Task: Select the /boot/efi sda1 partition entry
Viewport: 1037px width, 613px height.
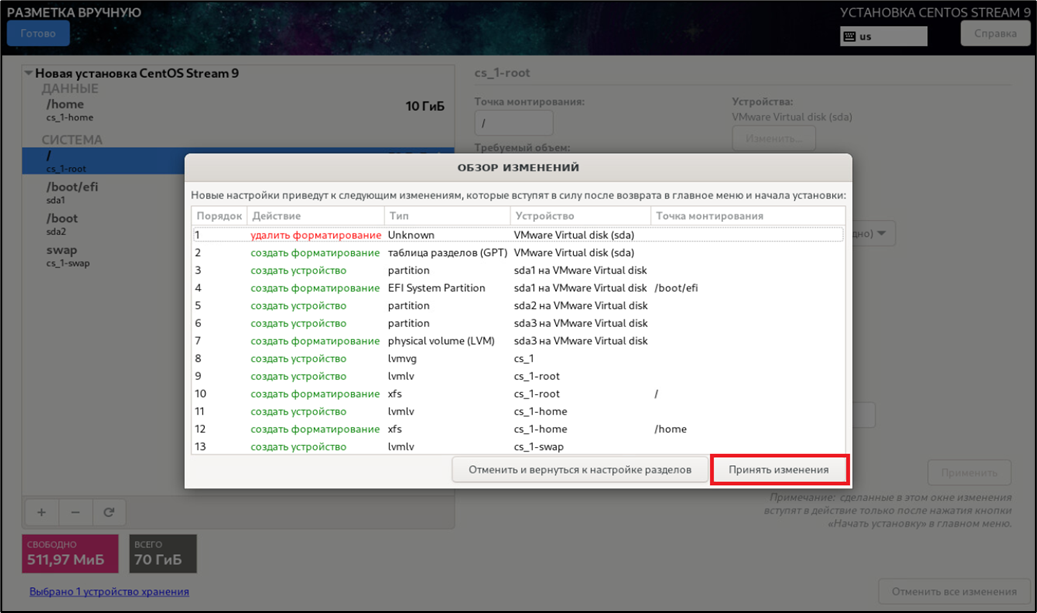Action: pyautogui.click(x=103, y=192)
